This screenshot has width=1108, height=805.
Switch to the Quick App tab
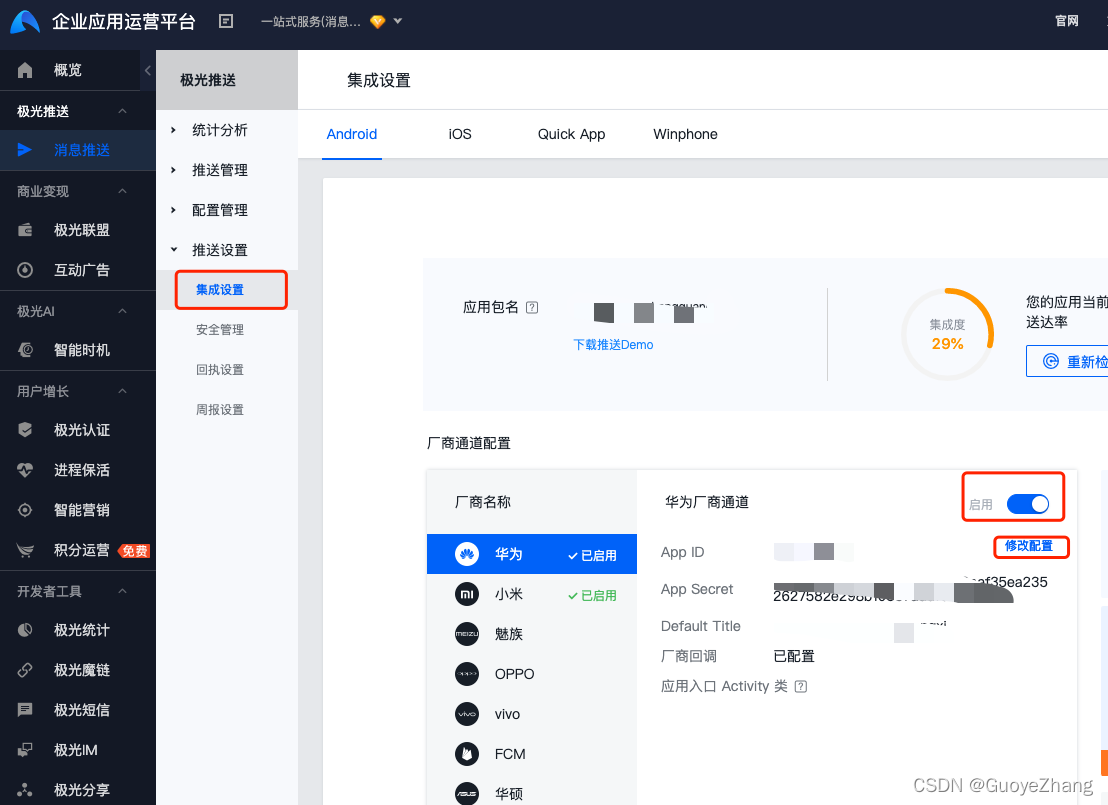pyautogui.click(x=572, y=134)
